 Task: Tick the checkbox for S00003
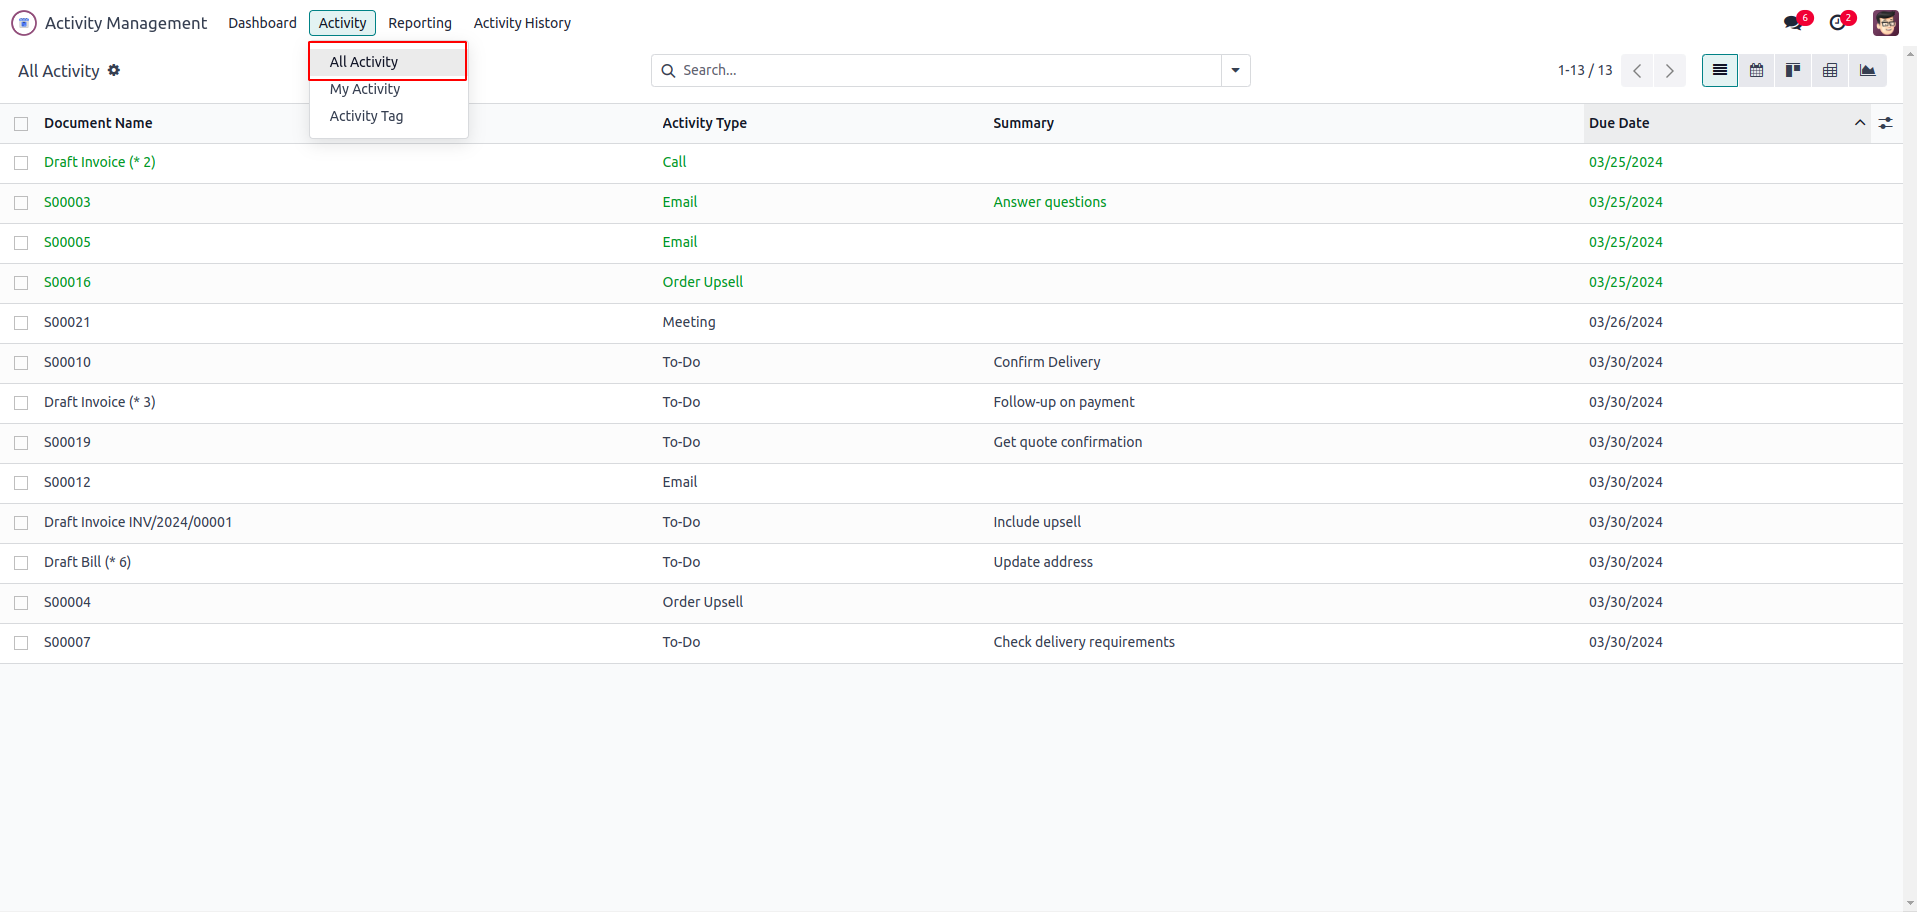click(x=21, y=203)
